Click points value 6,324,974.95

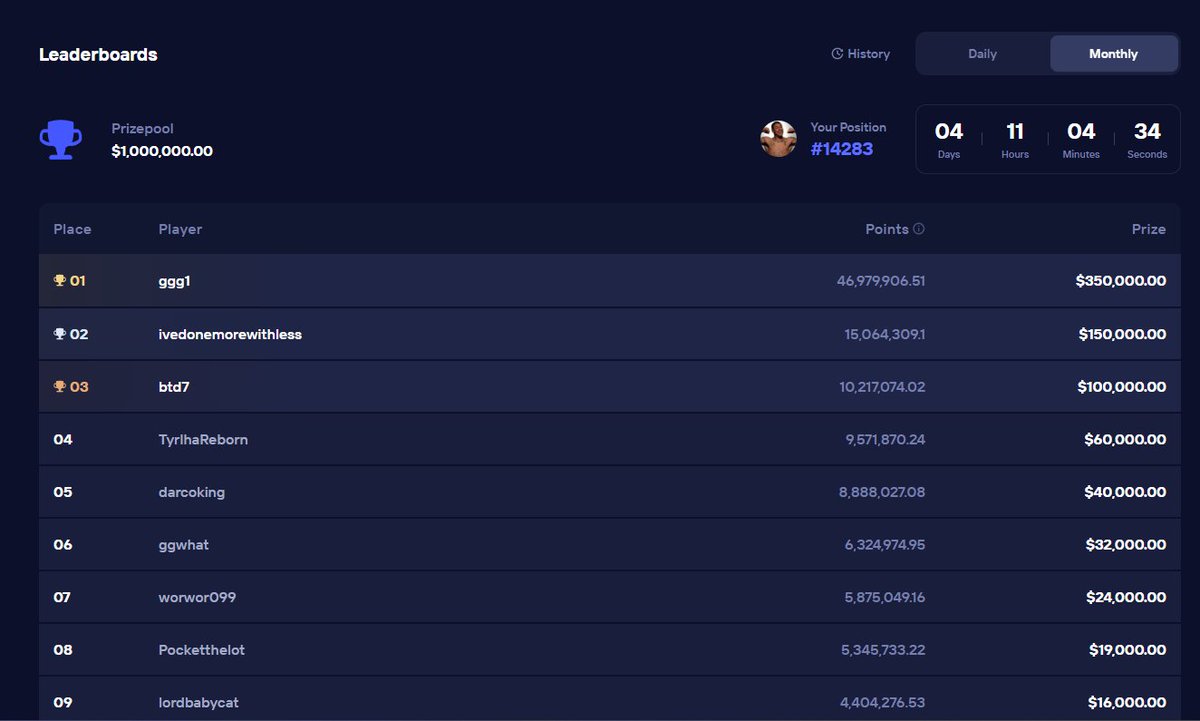pos(885,545)
